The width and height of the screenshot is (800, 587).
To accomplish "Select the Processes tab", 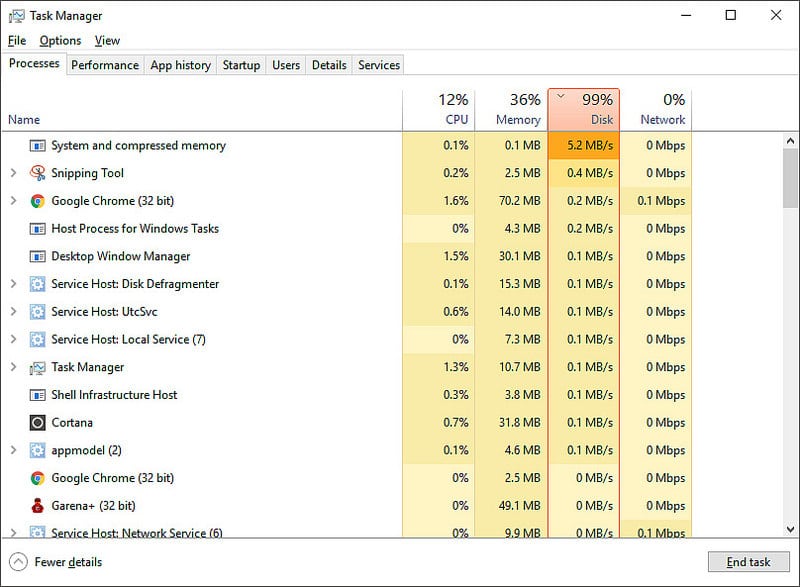I will coord(34,63).
